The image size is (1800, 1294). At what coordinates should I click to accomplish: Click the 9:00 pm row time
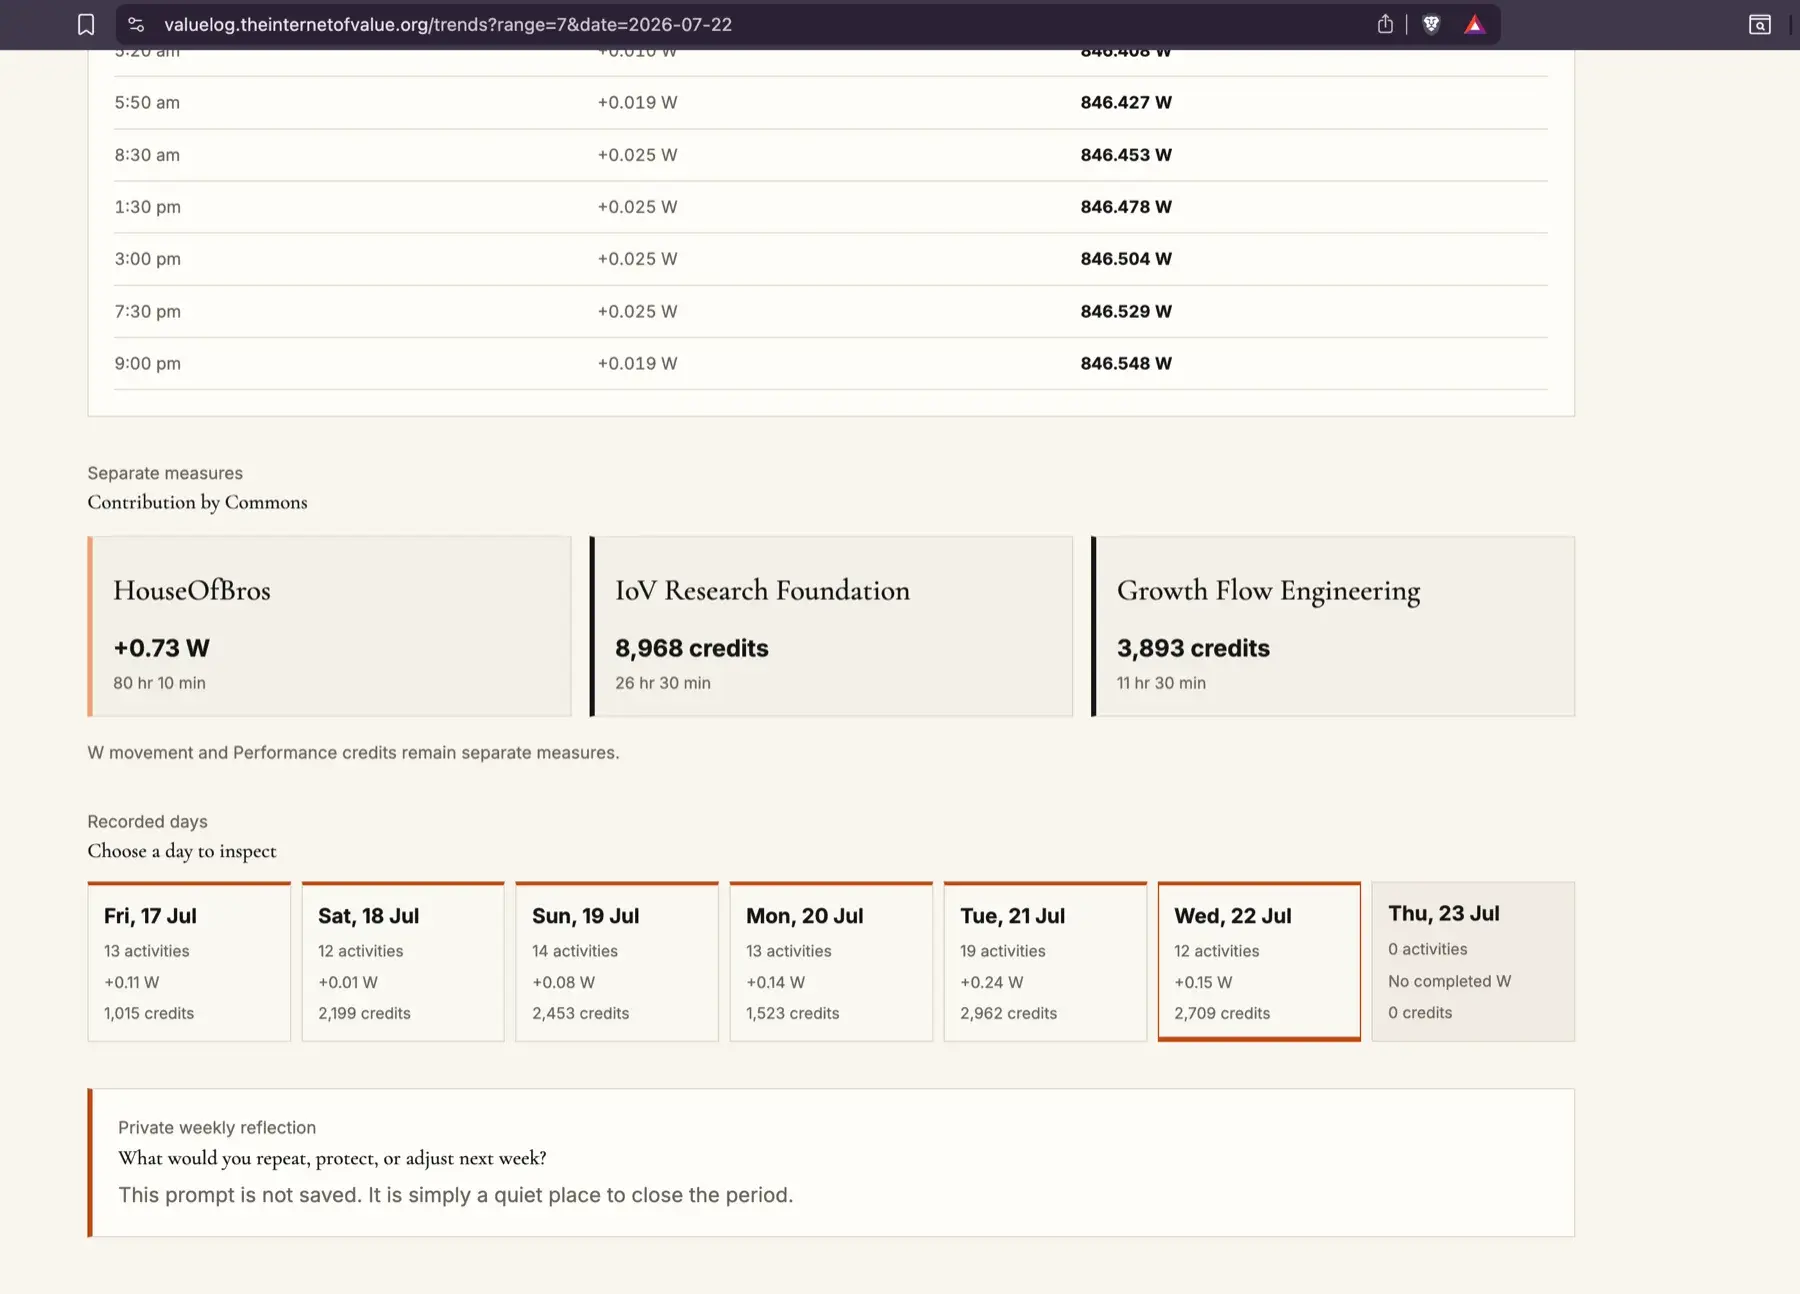pos(147,363)
